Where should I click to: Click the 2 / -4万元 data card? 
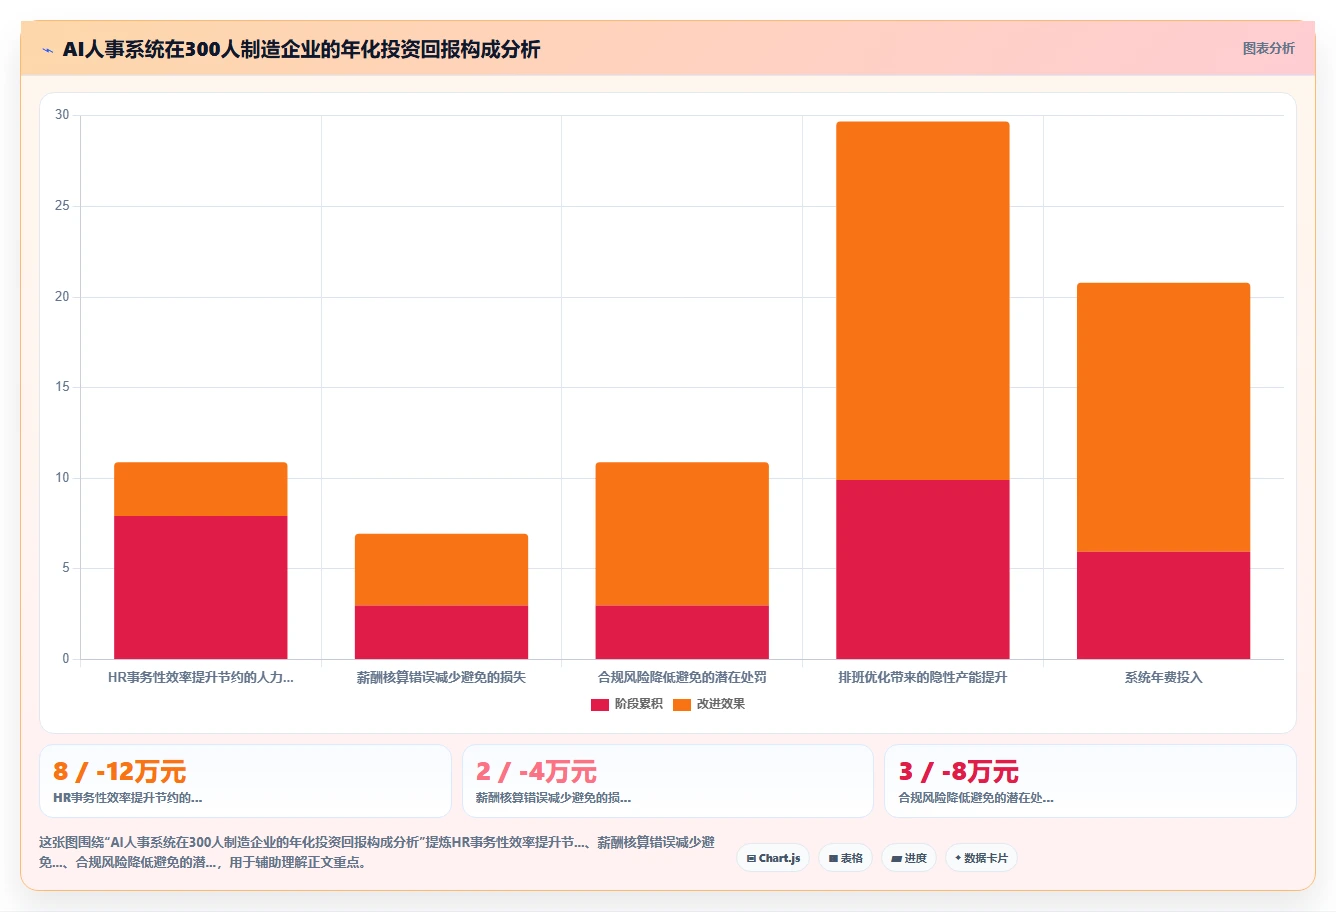tap(667, 781)
